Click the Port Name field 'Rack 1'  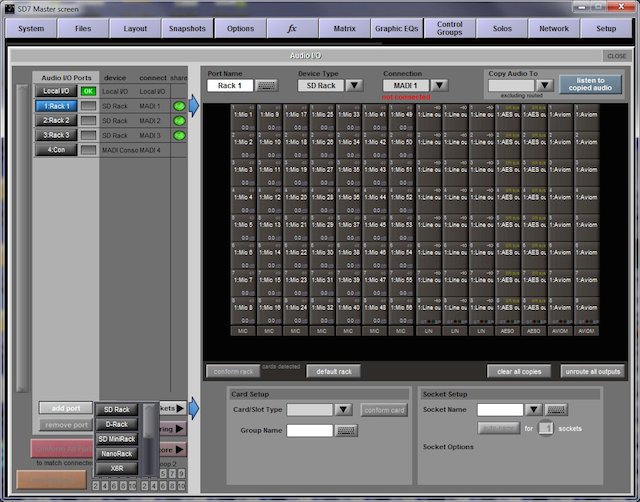pos(230,85)
